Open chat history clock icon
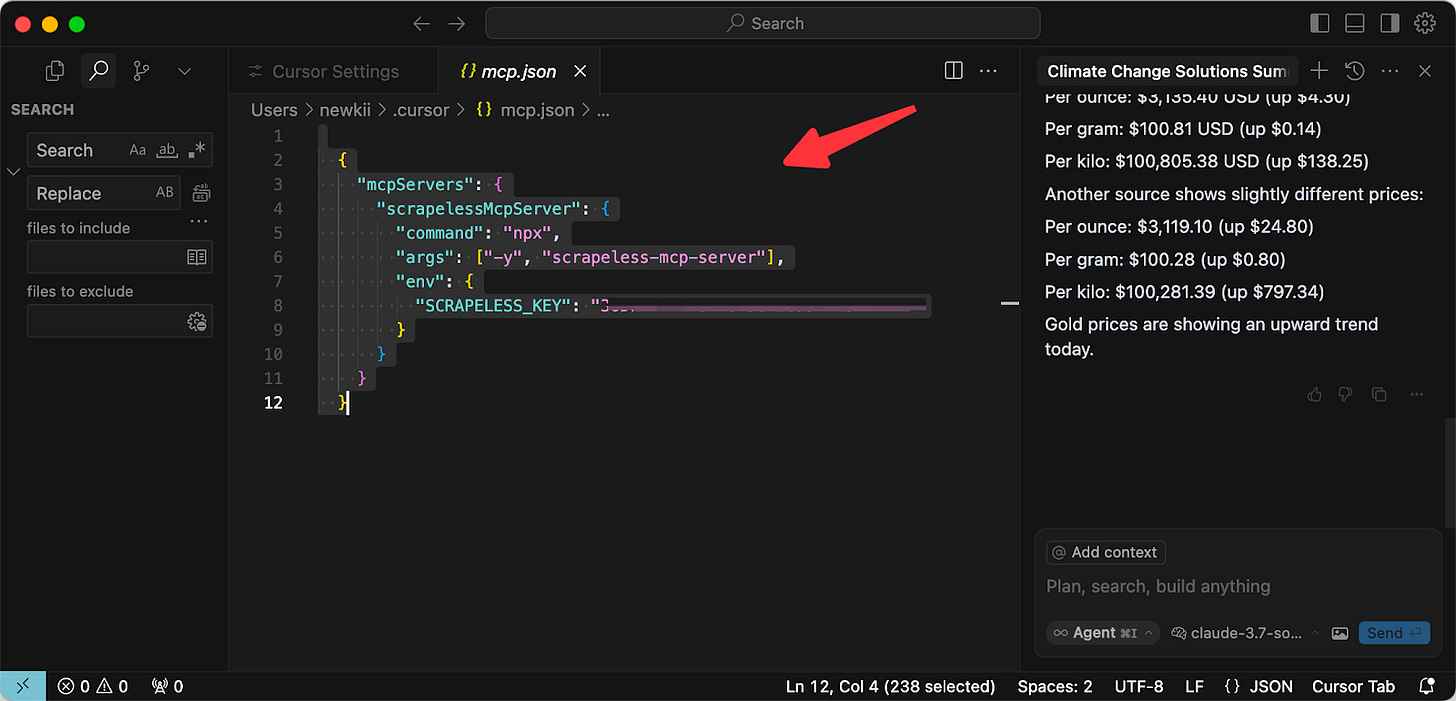Image resolution: width=1456 pixels, height=701 pixels. (x=1354, y=71)
